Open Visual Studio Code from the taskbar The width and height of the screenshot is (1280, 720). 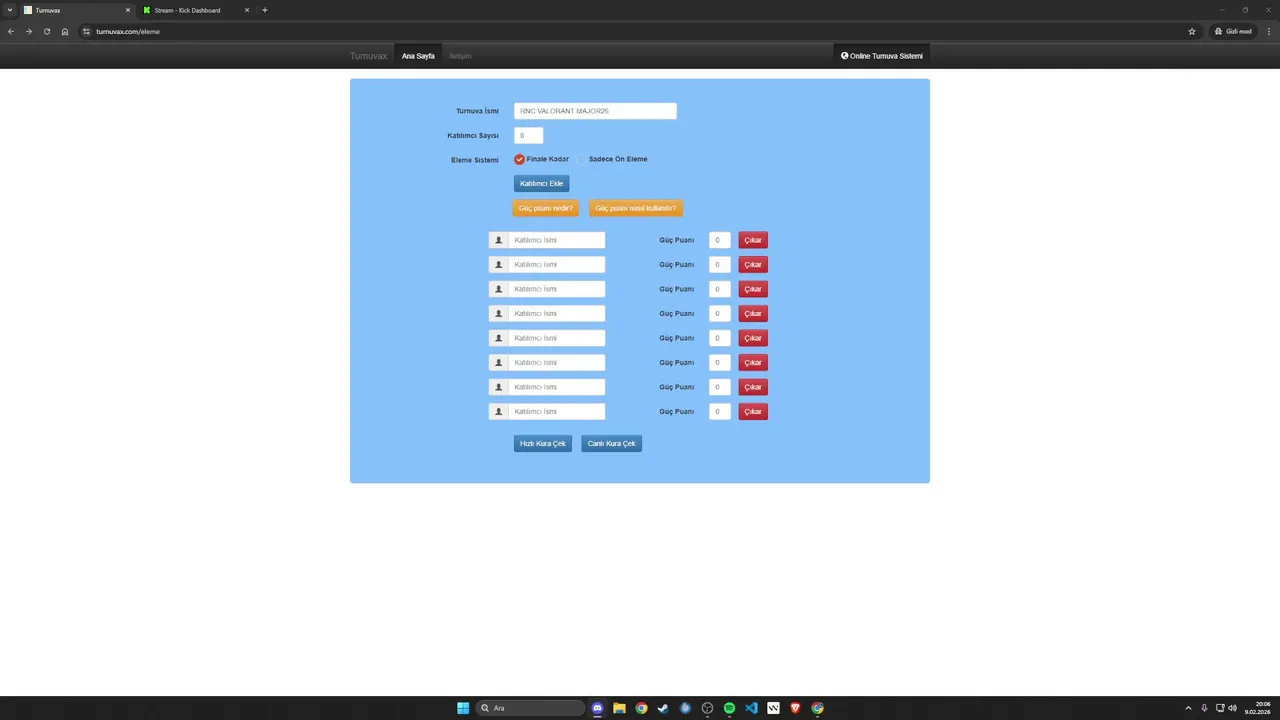pyautogui.click(x=751, y=708)
